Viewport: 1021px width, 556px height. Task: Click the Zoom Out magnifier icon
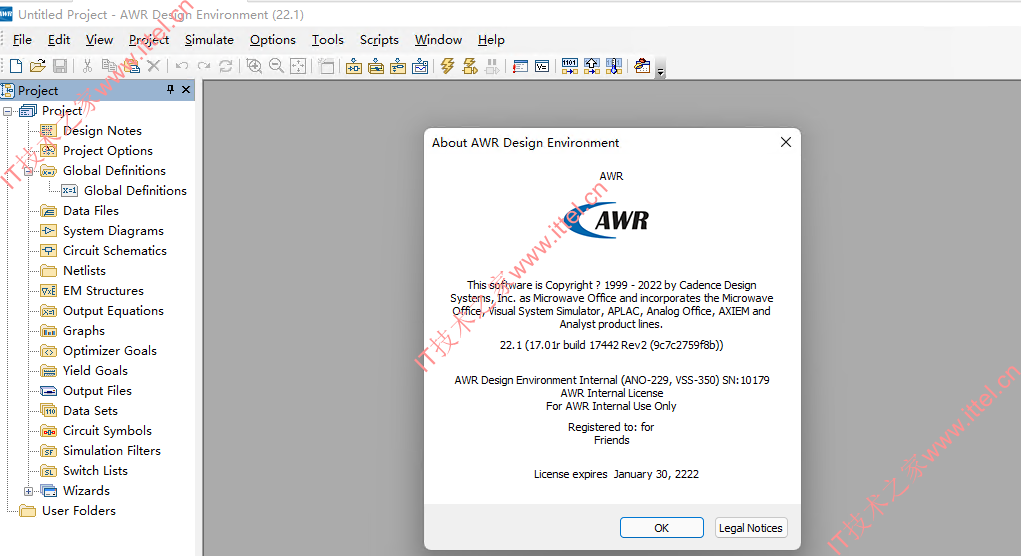click(x=276, y=66)
